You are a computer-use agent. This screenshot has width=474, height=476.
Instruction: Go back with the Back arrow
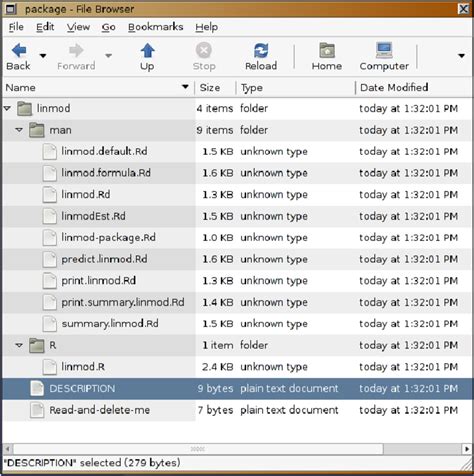tap(18, 56)
